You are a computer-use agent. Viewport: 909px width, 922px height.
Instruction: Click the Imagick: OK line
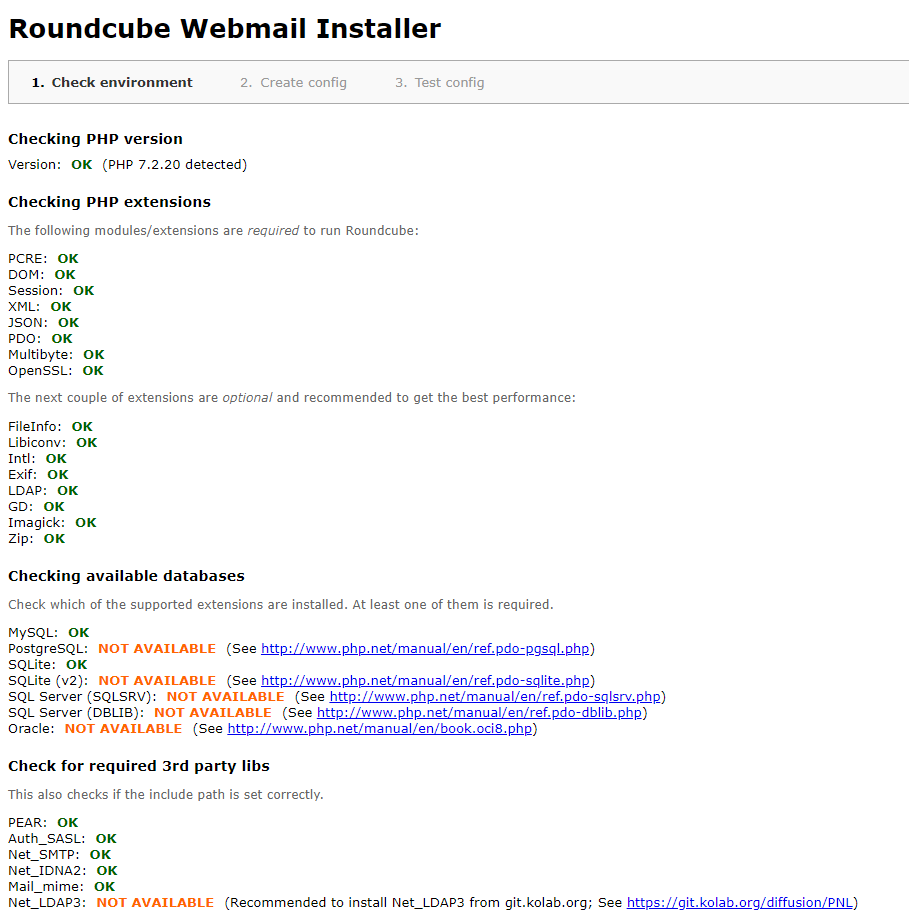pos(52,523)
